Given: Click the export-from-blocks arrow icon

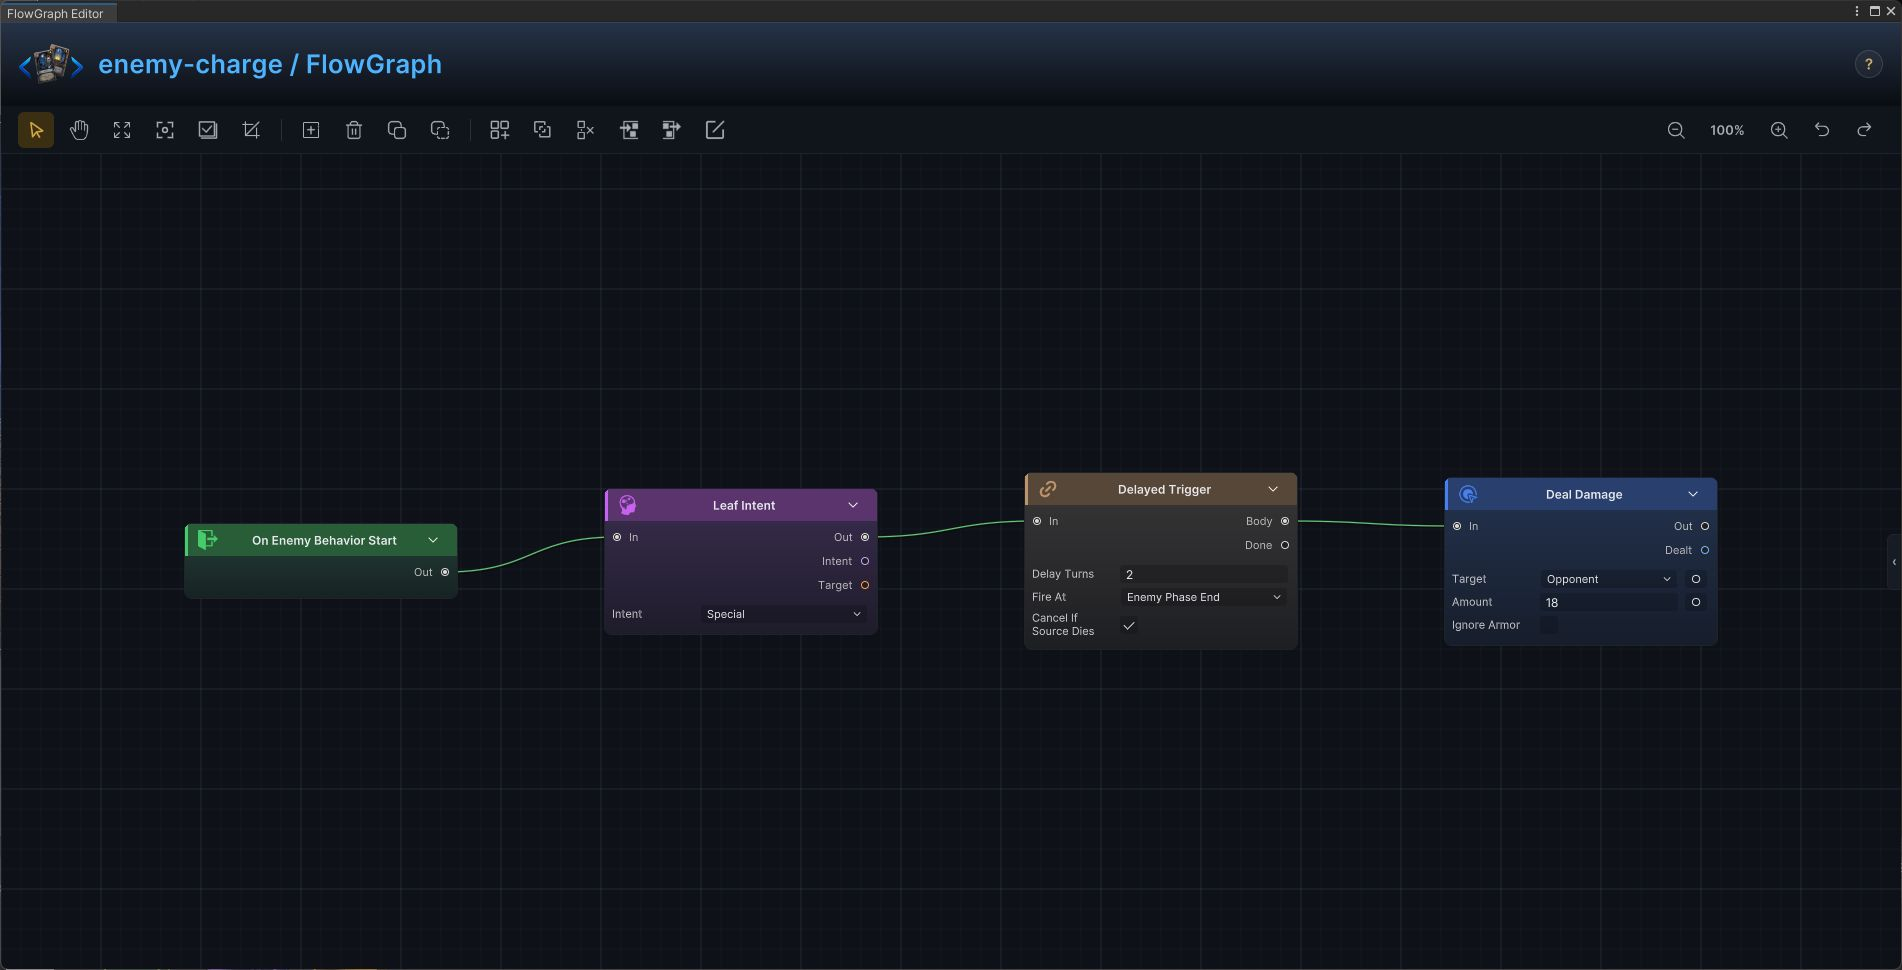Looking at the screenshot, I should (x=672, y=130).
